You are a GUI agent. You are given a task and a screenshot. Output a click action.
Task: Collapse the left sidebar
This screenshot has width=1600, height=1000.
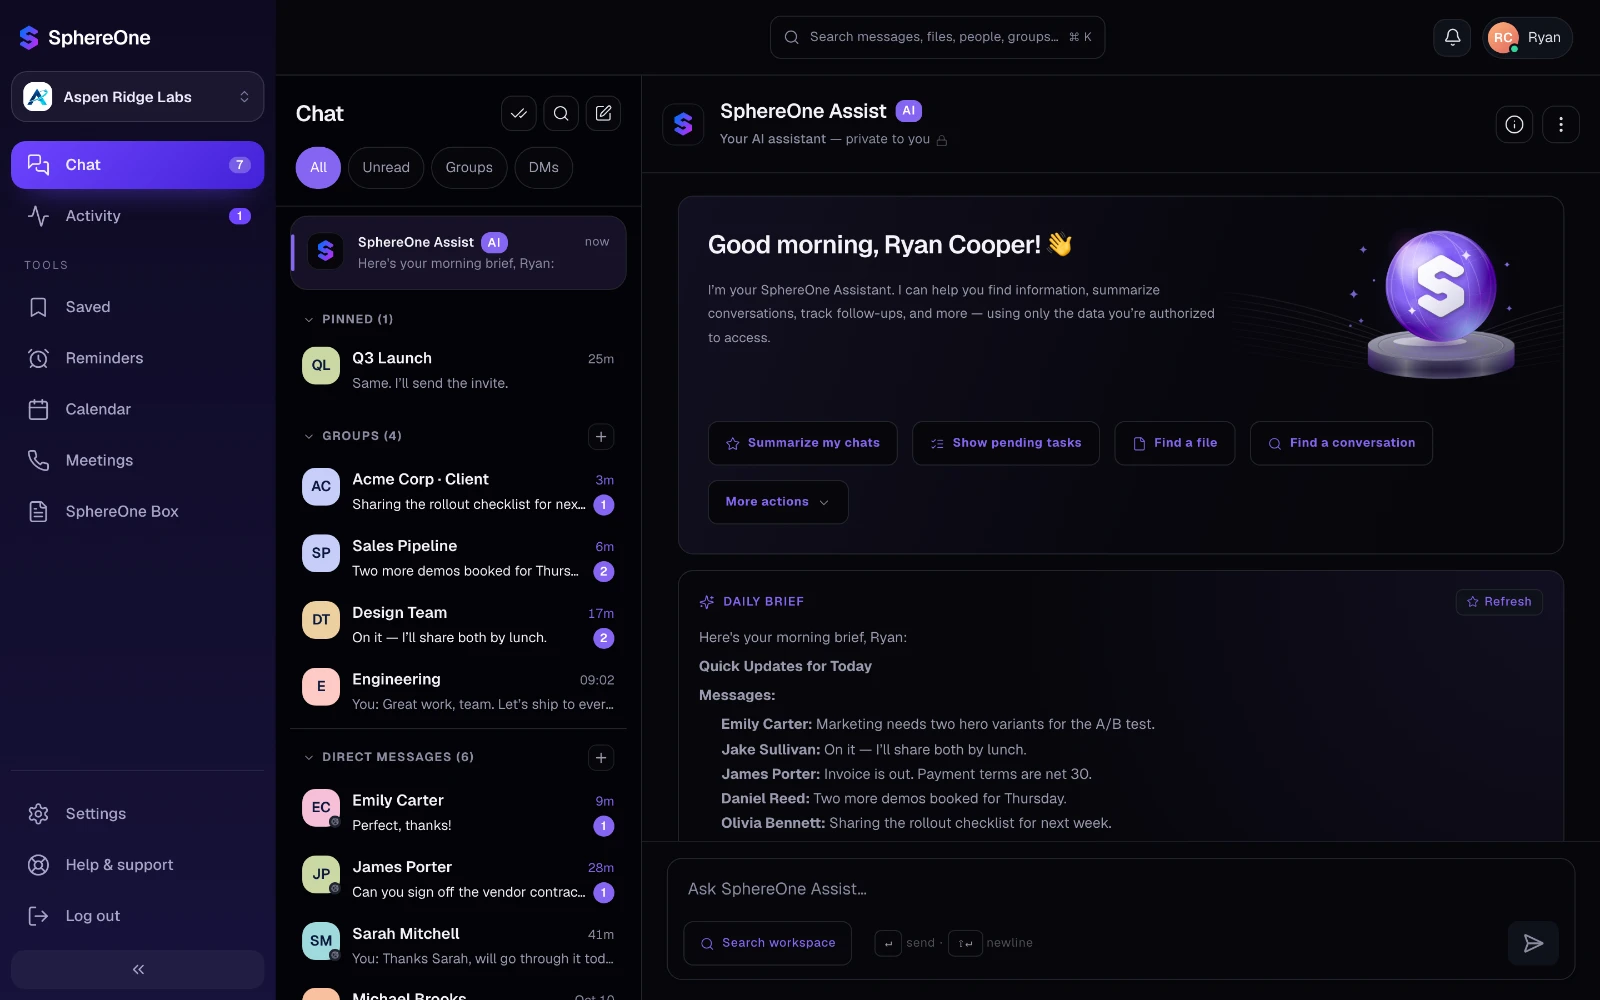pyautogui.click(x=138, y=969)
